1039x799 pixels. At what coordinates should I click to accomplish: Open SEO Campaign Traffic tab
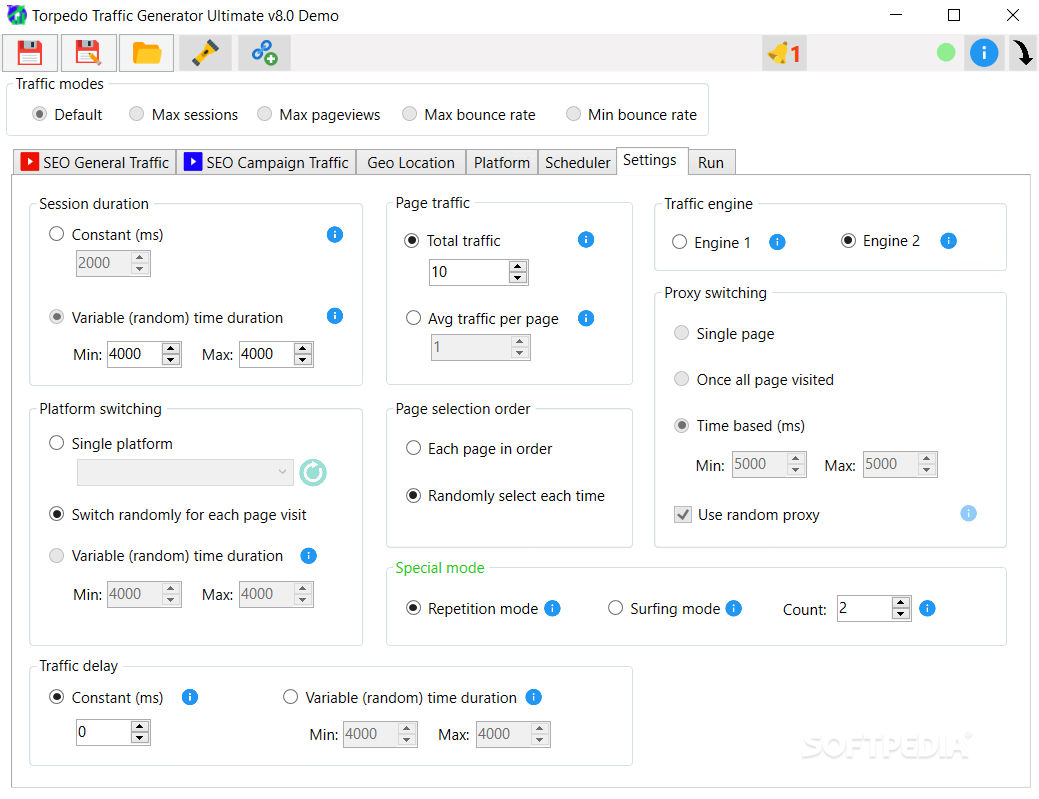point(266,162)
